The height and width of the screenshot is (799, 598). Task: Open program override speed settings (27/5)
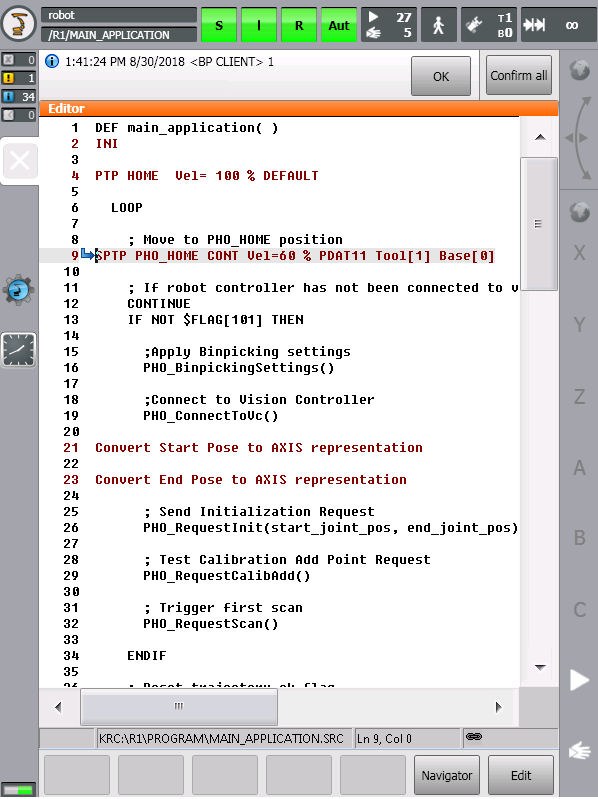(389, 24)
